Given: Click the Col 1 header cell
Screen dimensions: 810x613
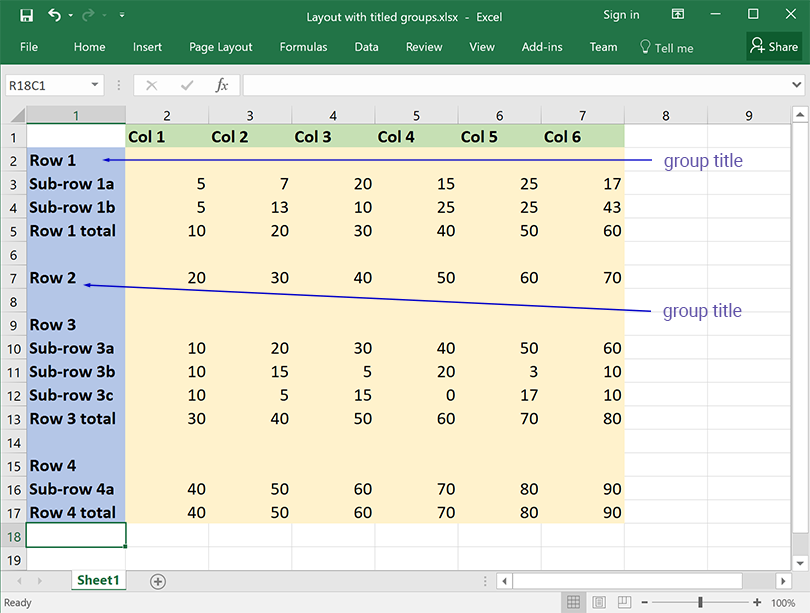Looking at the screenshot, I should click(167, 136).
